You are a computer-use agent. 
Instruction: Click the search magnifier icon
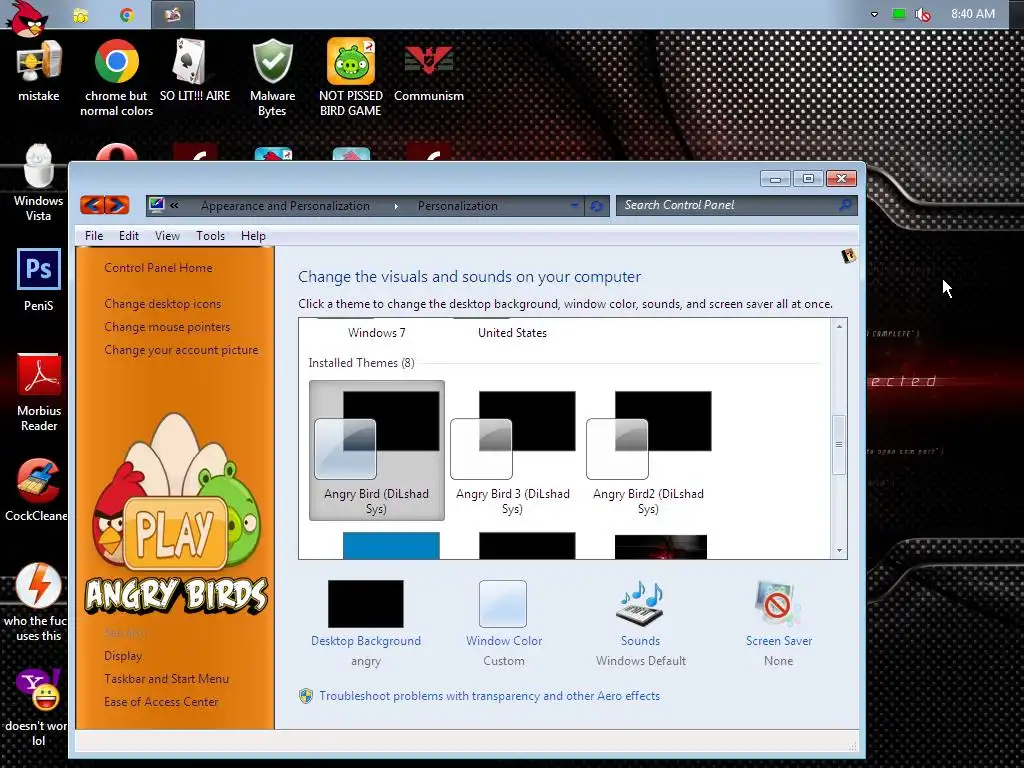[845, 205]
